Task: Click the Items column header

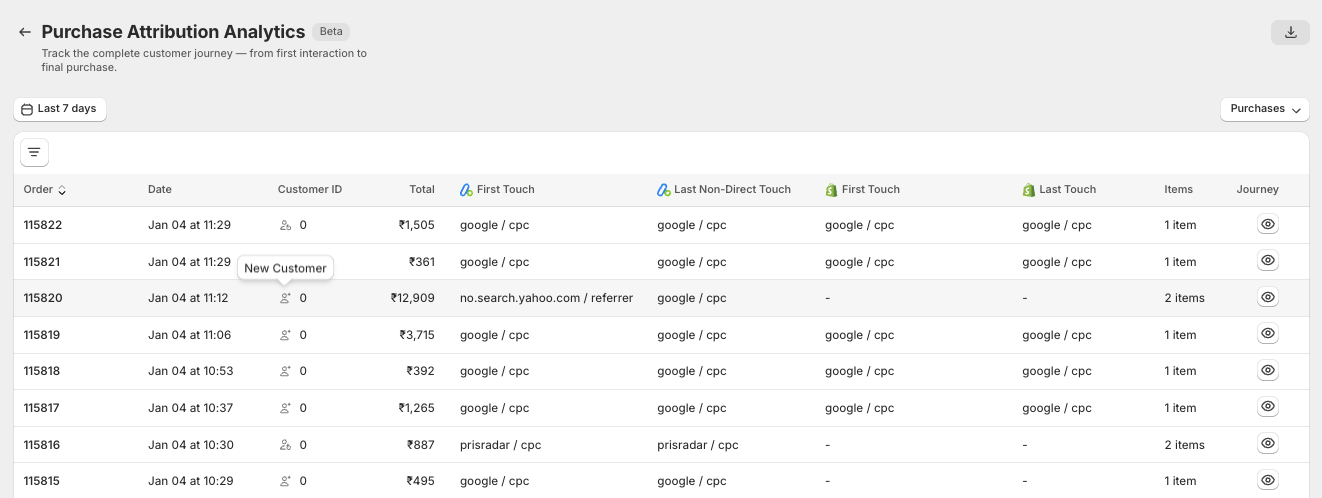Action: (1178, 189)
